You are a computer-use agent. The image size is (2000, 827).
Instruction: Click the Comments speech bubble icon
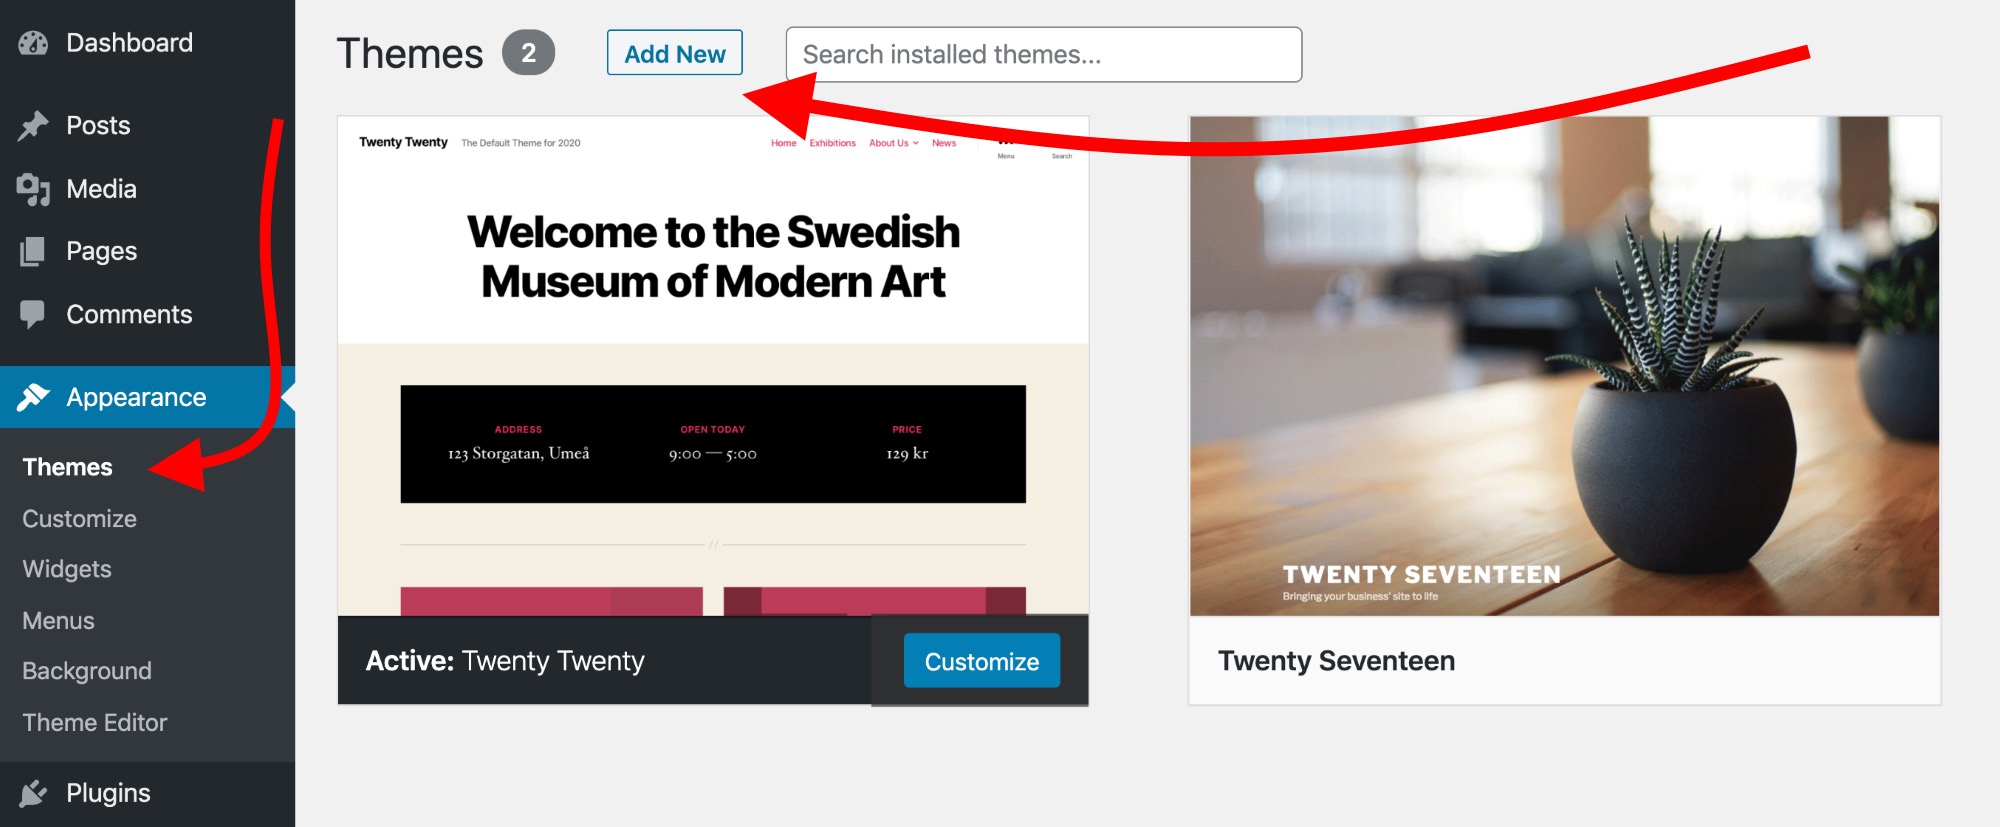33,315
